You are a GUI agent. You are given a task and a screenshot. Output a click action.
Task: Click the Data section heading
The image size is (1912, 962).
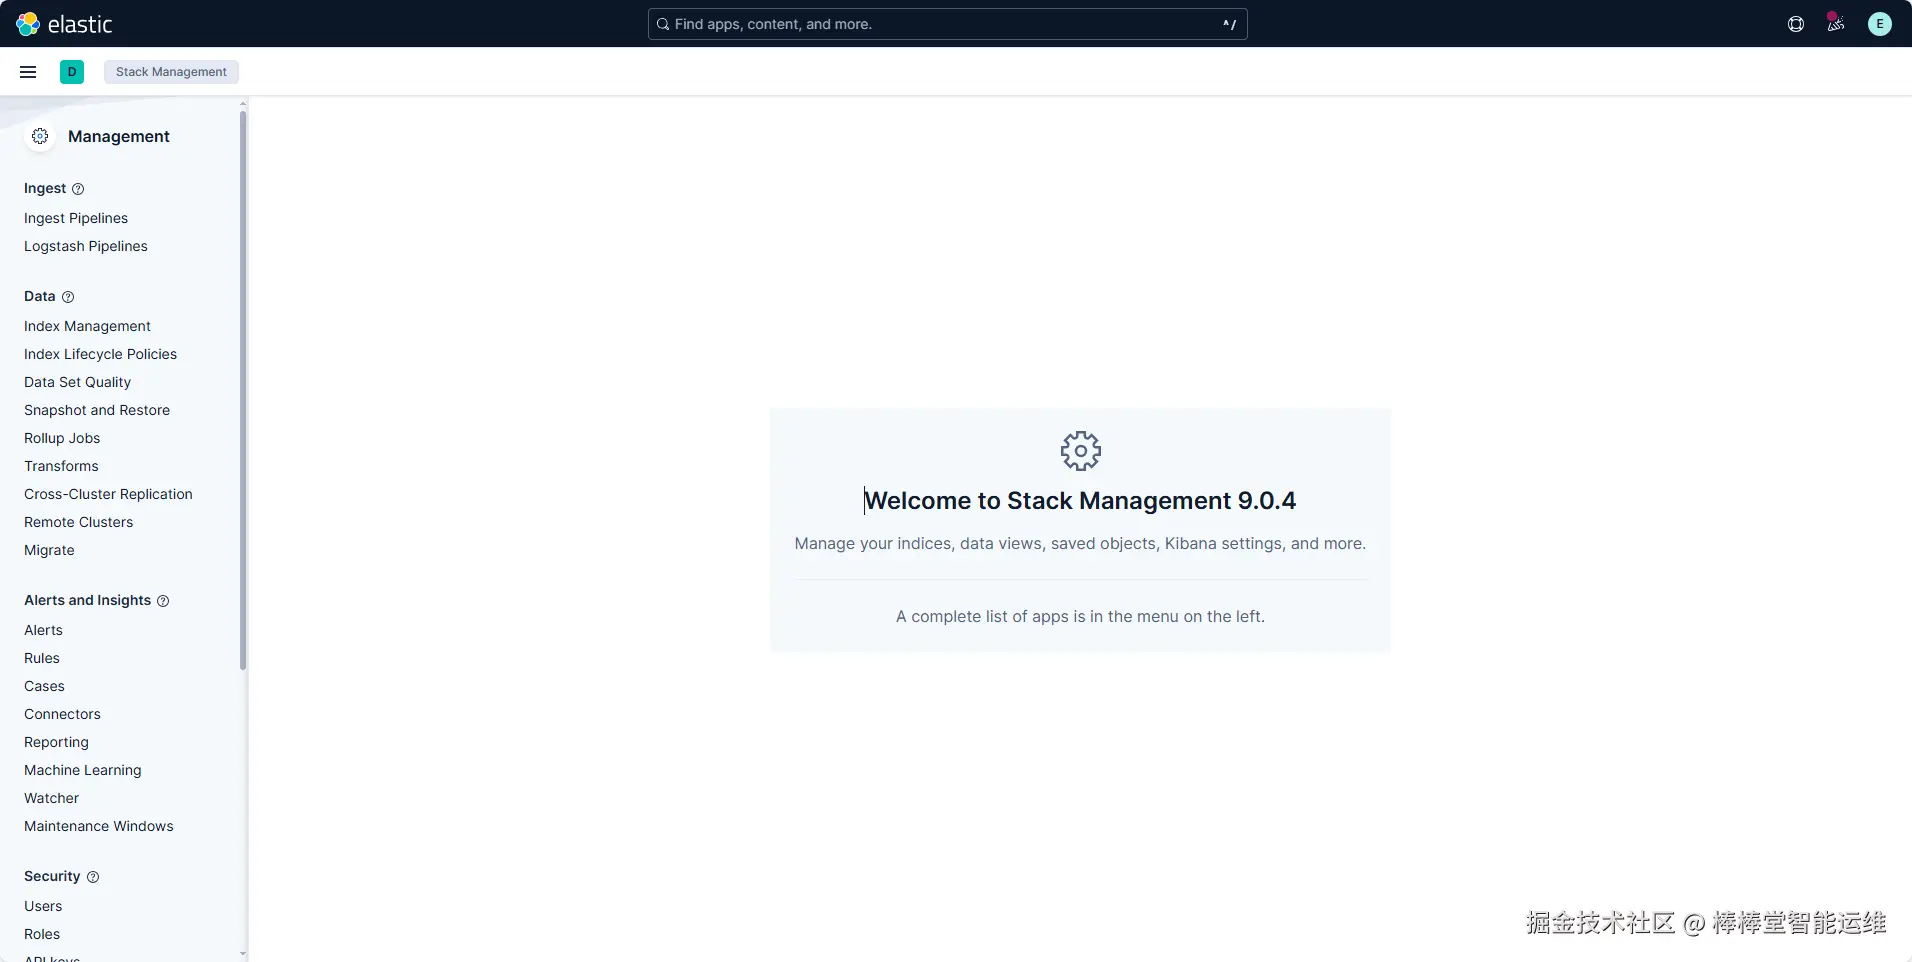(x=40, y=296)
